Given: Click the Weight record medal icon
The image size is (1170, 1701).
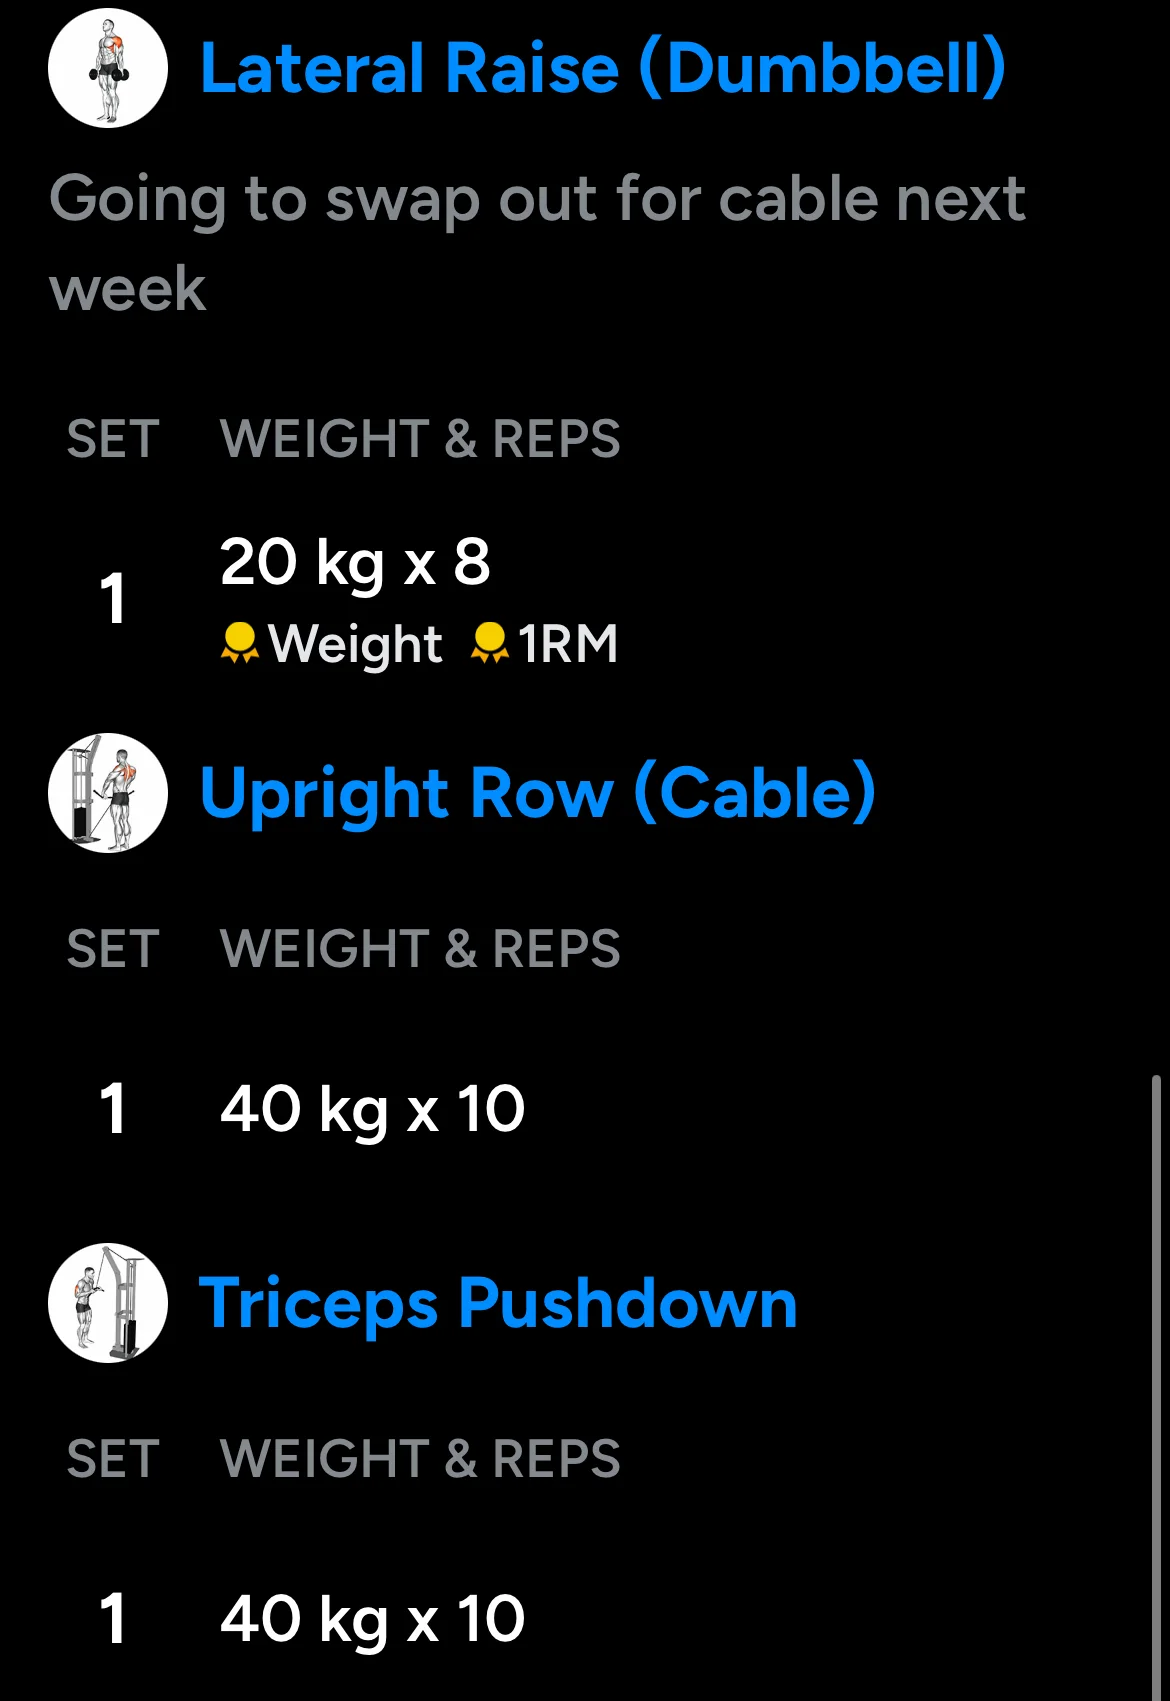Looking at the screenshot, I should (x=239, y=643).
